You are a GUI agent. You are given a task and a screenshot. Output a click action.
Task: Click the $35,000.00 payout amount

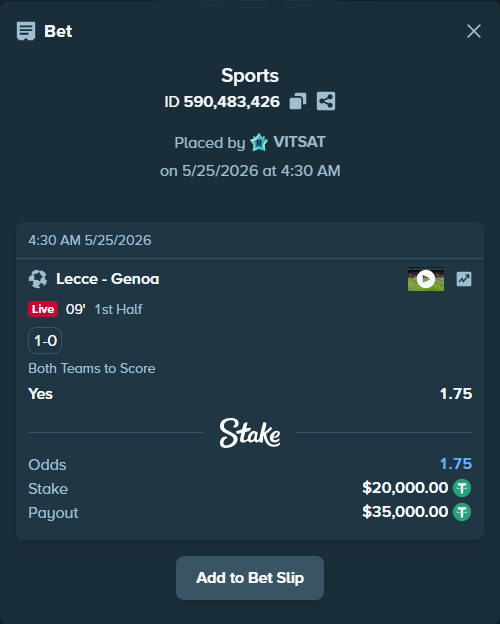click(405, 512)
